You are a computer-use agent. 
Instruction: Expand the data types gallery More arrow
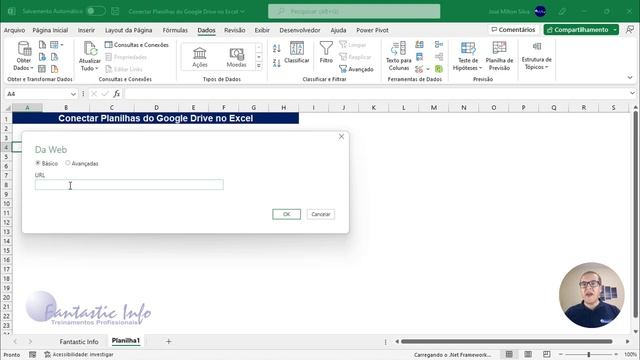click(259, 66)
